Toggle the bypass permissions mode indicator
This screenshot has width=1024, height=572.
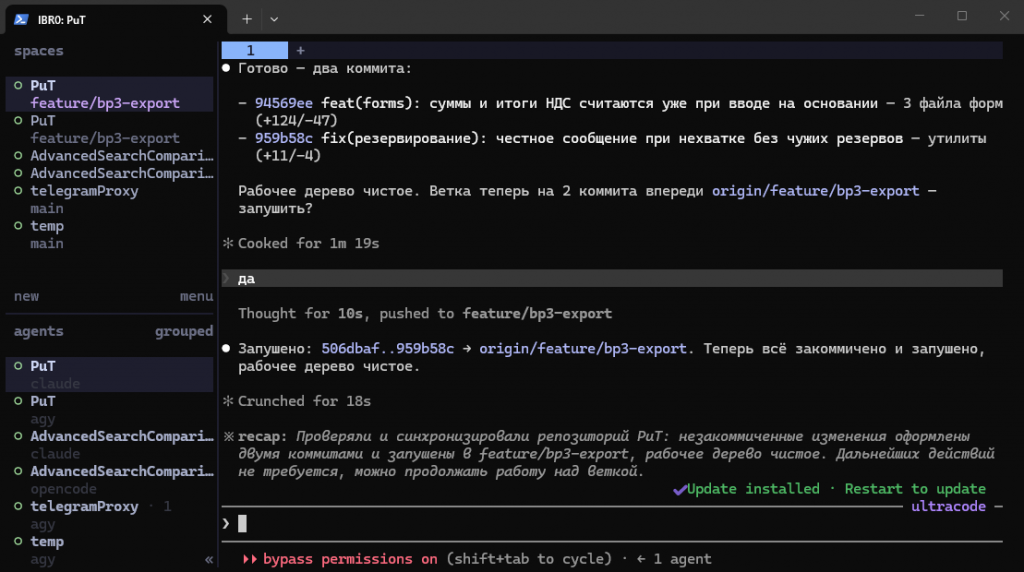click(x=340, y=560)
